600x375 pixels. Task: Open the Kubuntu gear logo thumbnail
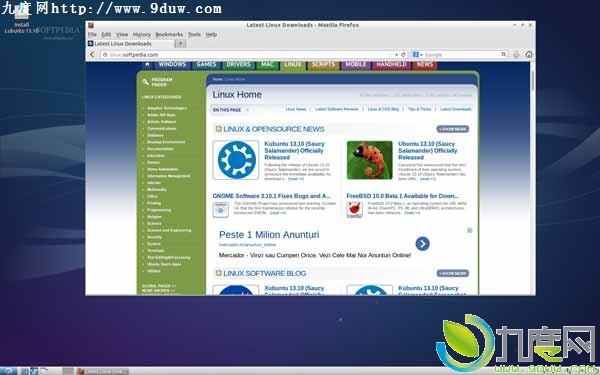point(236,160)
